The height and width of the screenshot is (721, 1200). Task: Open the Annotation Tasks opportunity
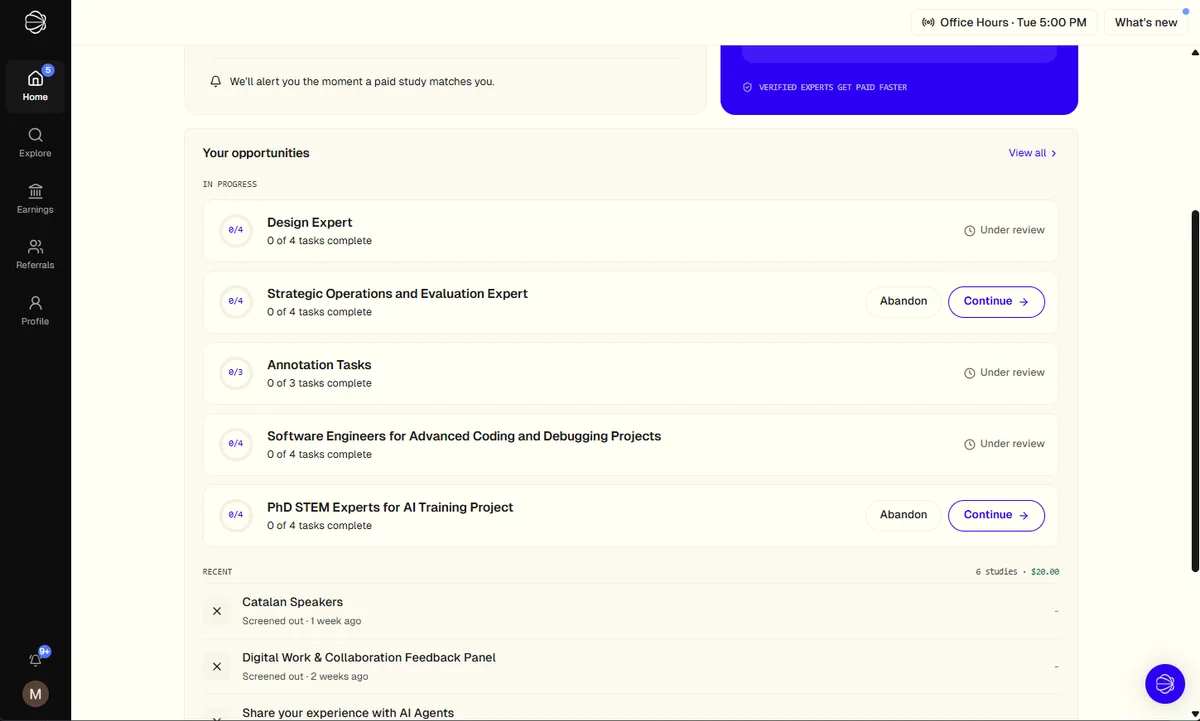(631, 373)
